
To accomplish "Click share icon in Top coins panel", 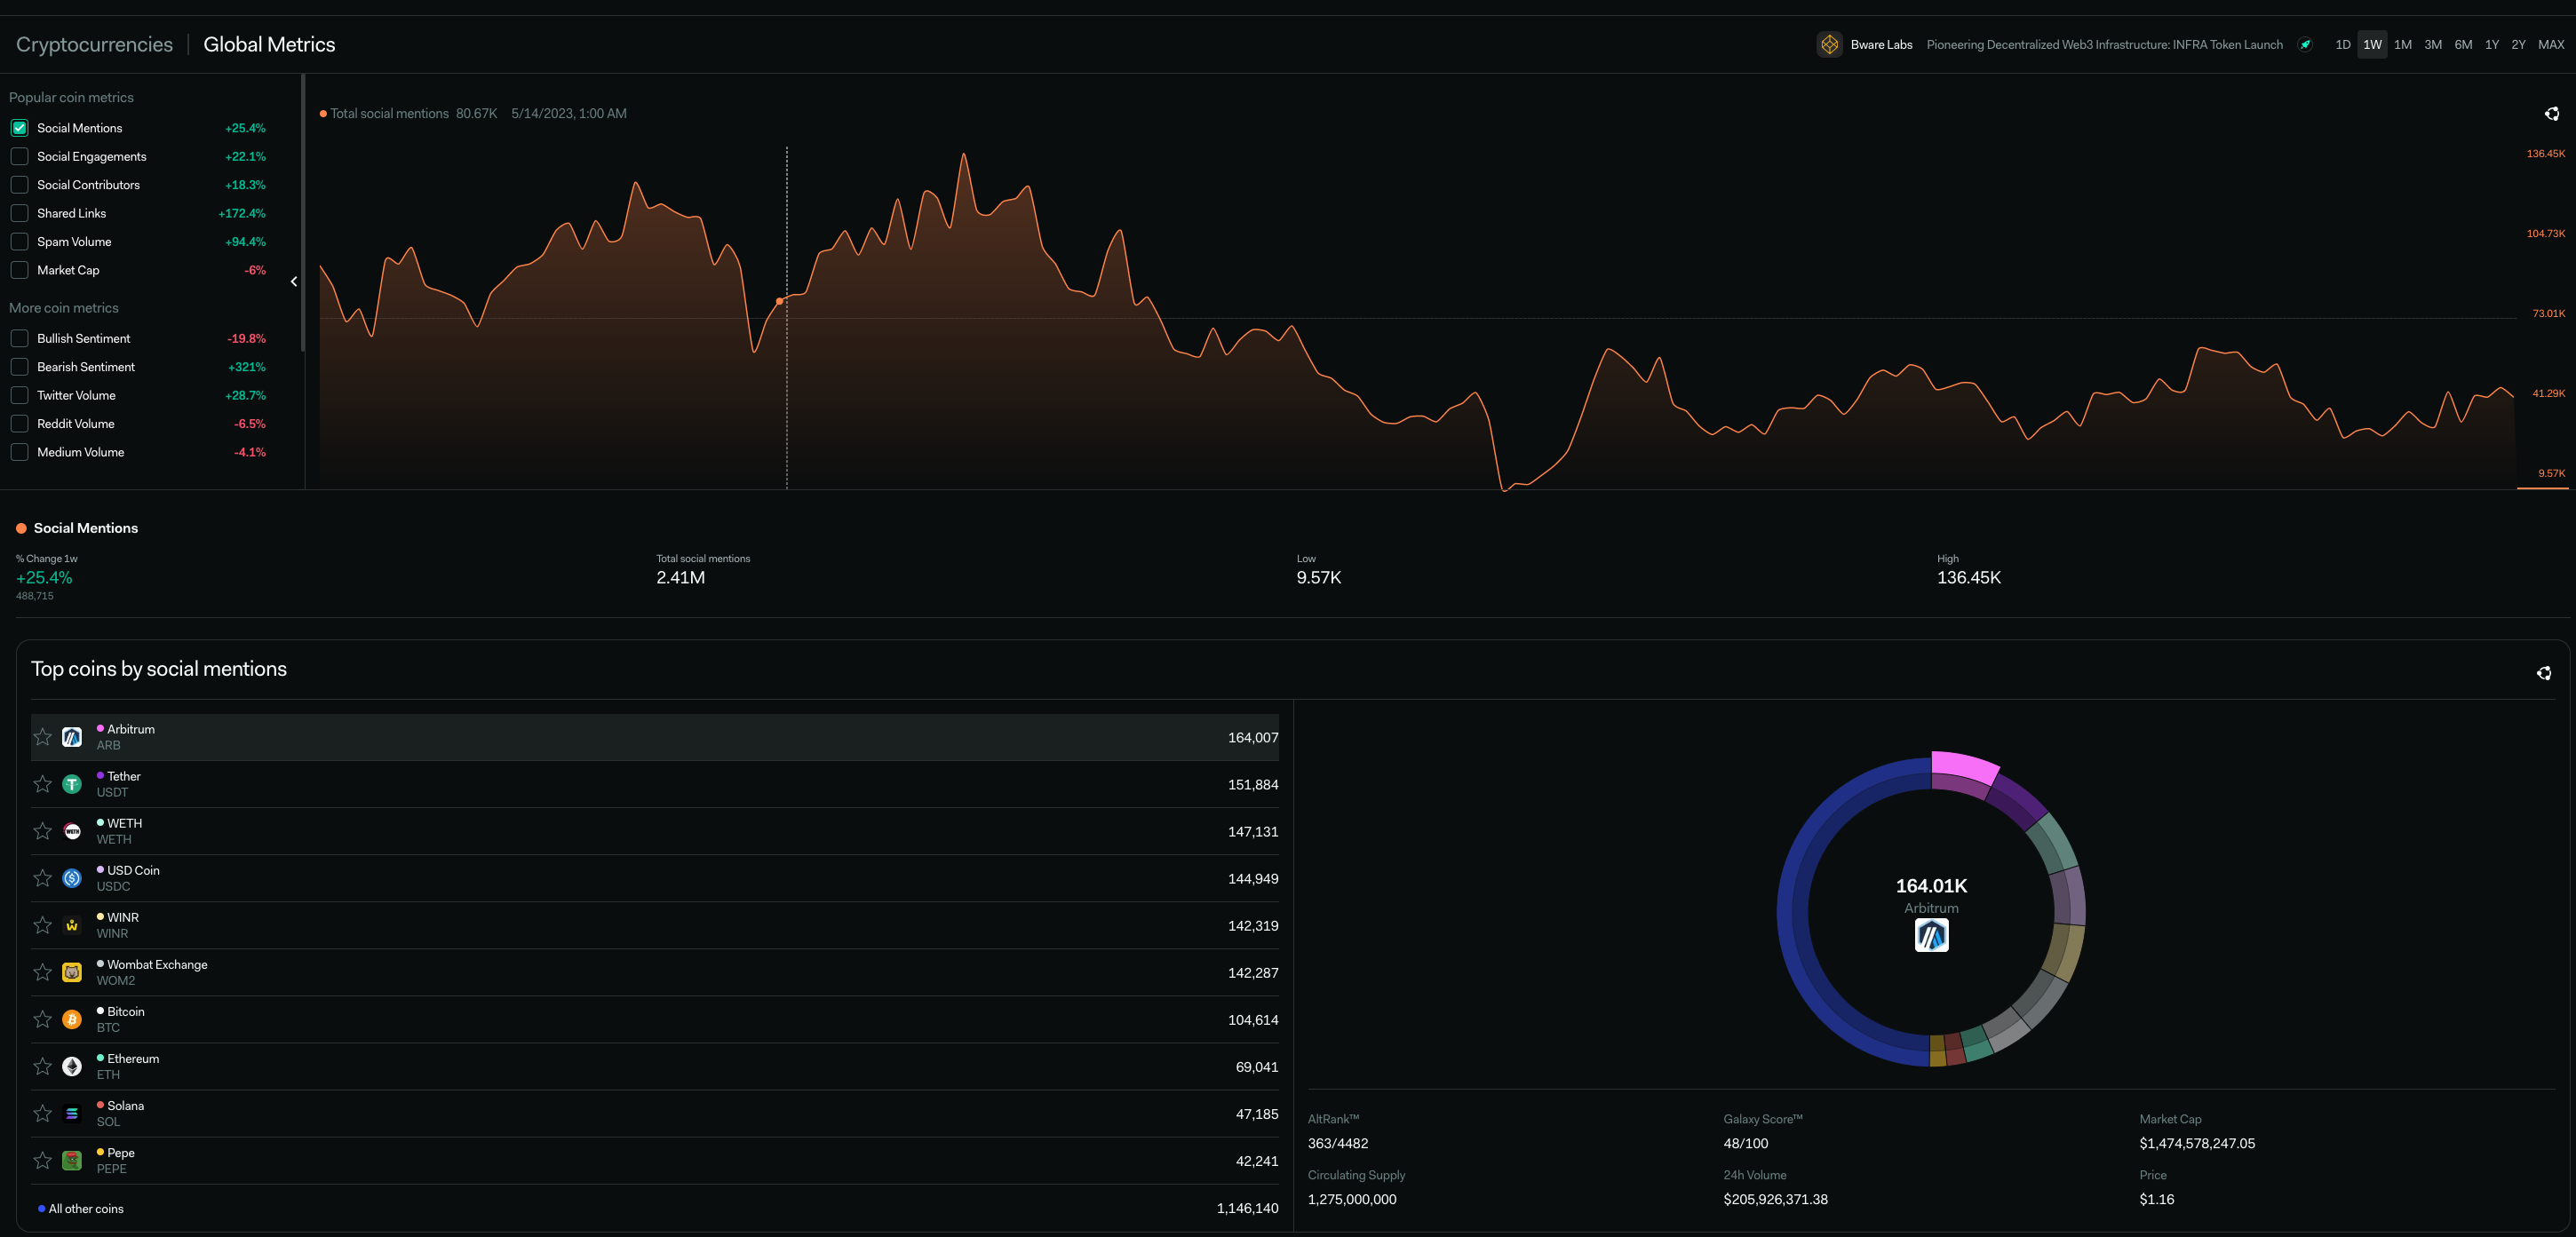I will point(2543,673).
